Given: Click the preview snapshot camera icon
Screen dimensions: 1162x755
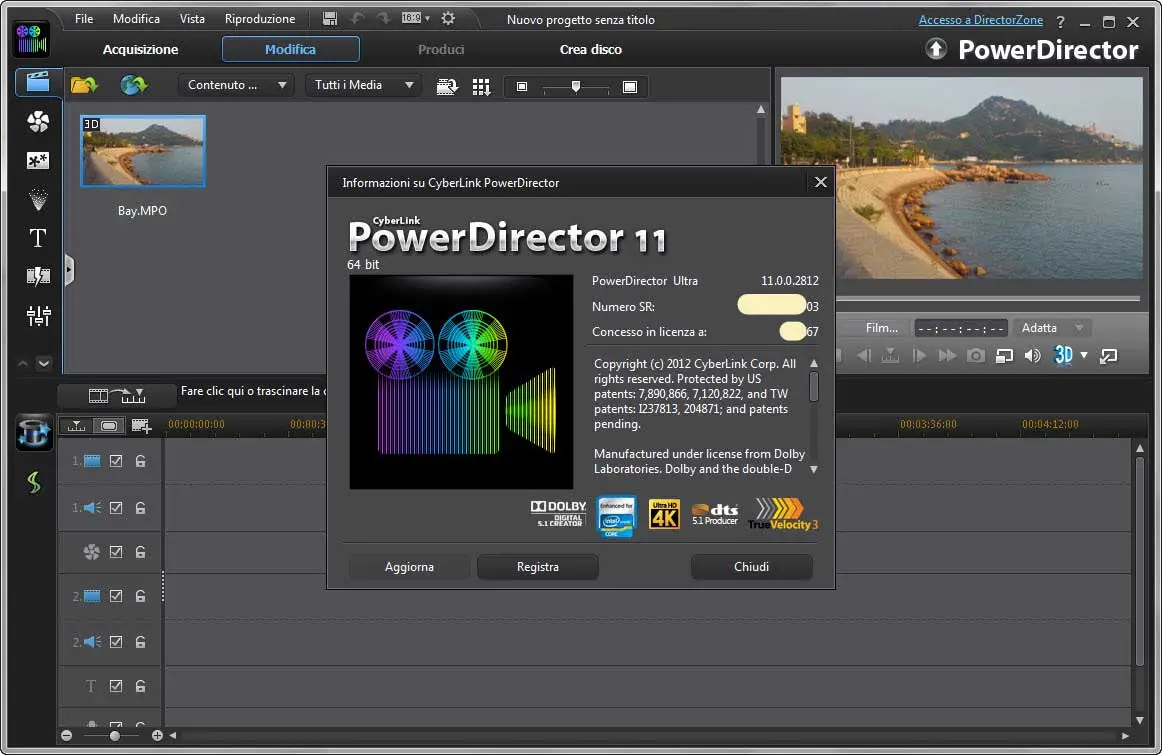Looking at the screenshot, I should point(976,355).
